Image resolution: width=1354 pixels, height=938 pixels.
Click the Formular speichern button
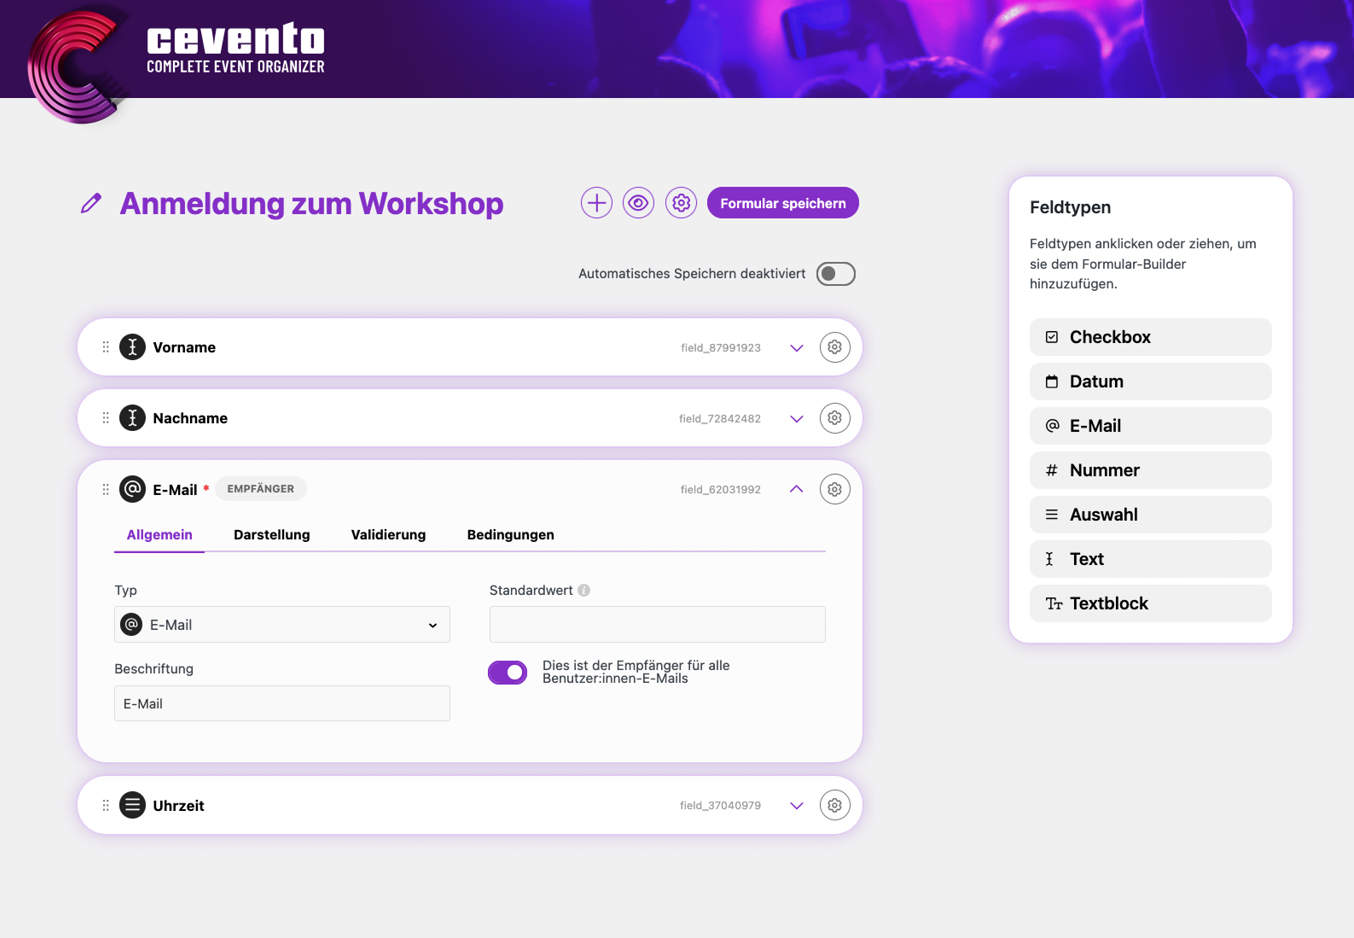[782, 203]
